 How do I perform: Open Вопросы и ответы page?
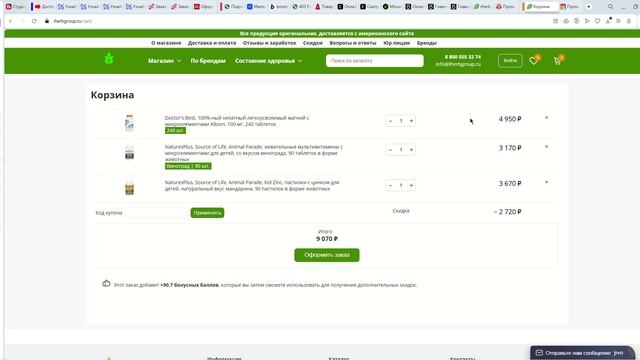coord(353,43)
